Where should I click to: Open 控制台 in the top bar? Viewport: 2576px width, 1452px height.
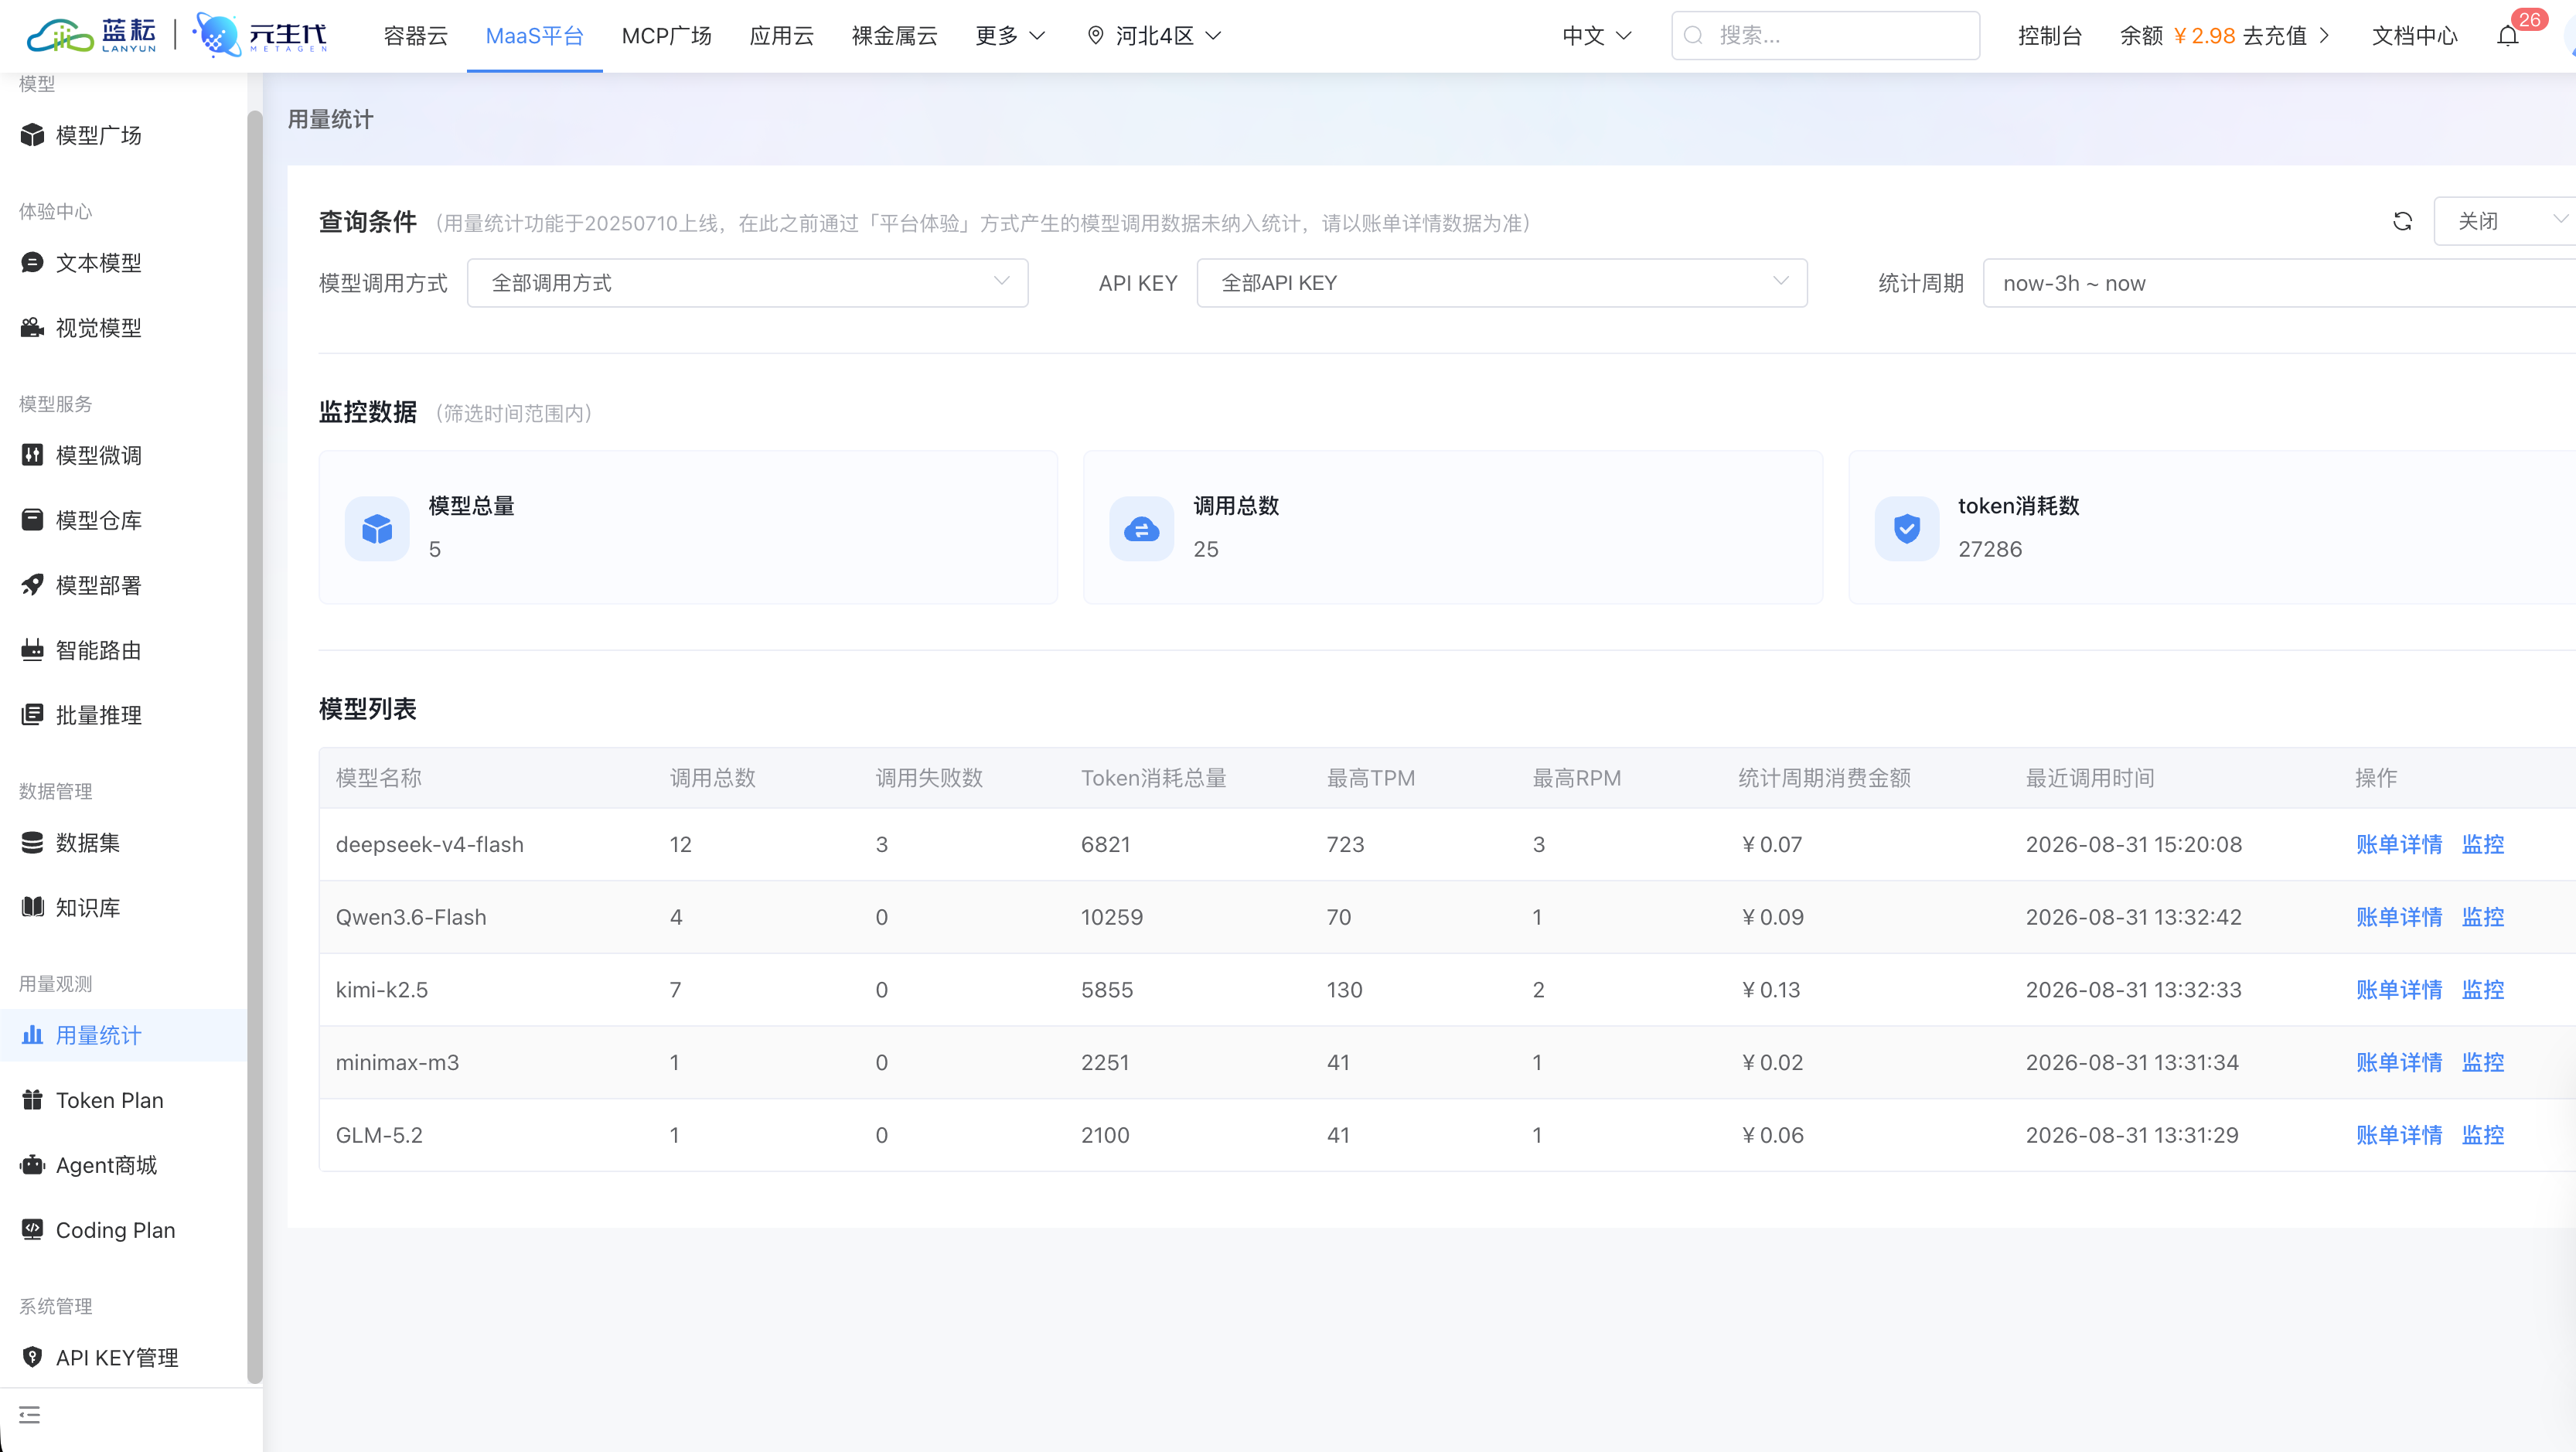[2049, 36]
